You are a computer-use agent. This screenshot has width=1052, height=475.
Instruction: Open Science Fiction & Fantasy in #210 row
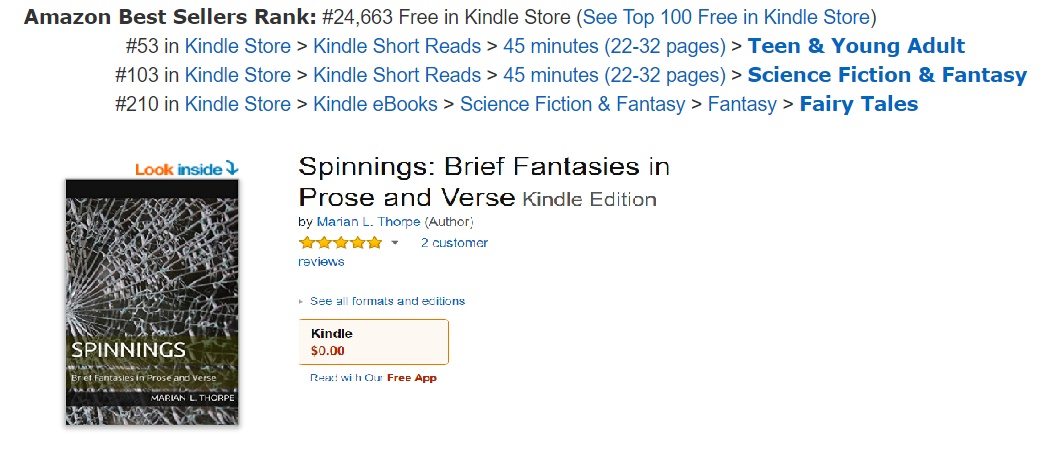point(572,104)
